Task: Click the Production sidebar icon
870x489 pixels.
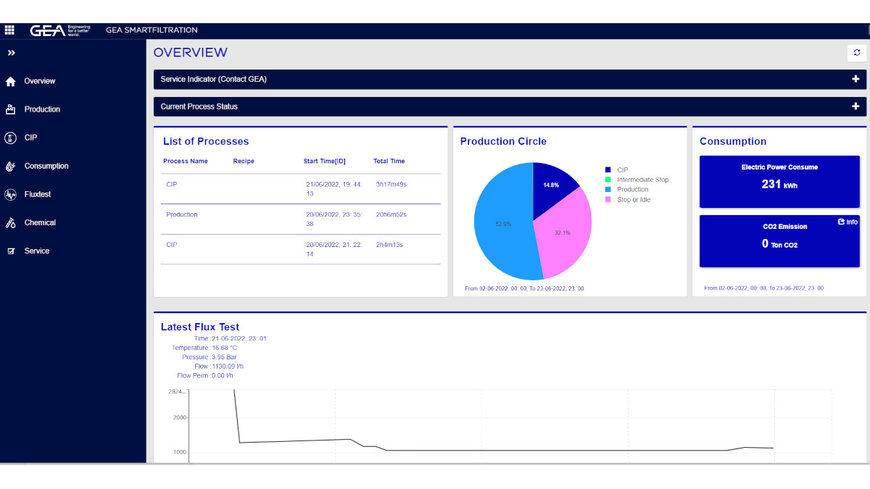Action: pos(11,109)
